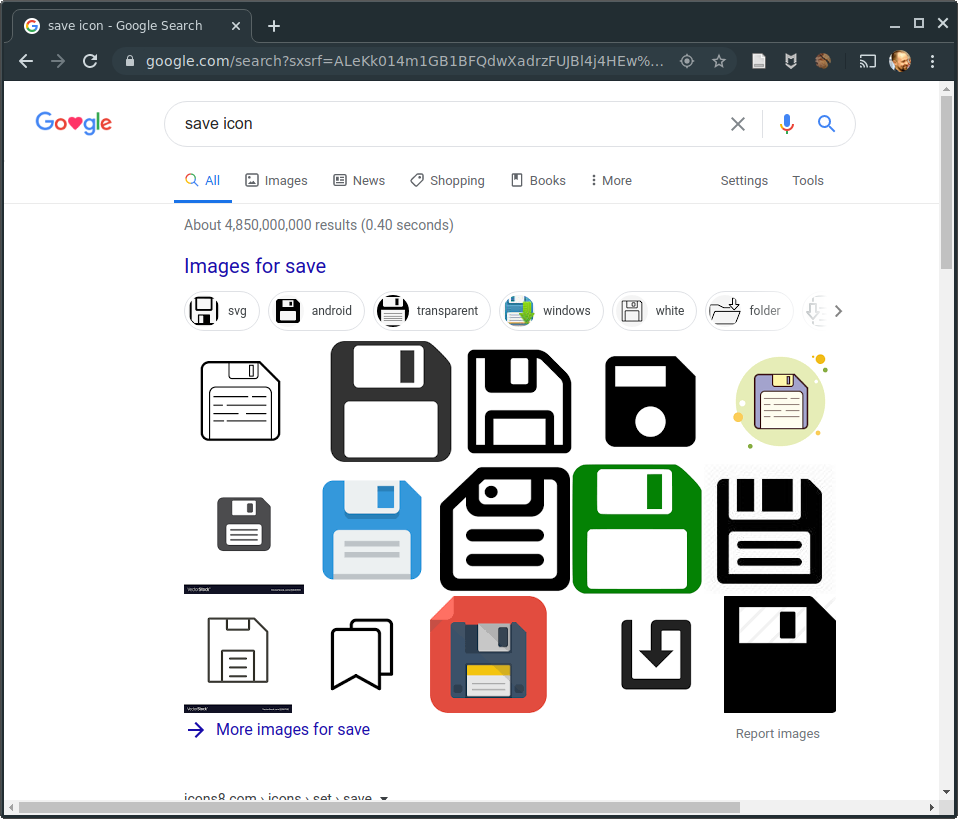Open large dark gray floppy disk thumbnail

[391, 402]
